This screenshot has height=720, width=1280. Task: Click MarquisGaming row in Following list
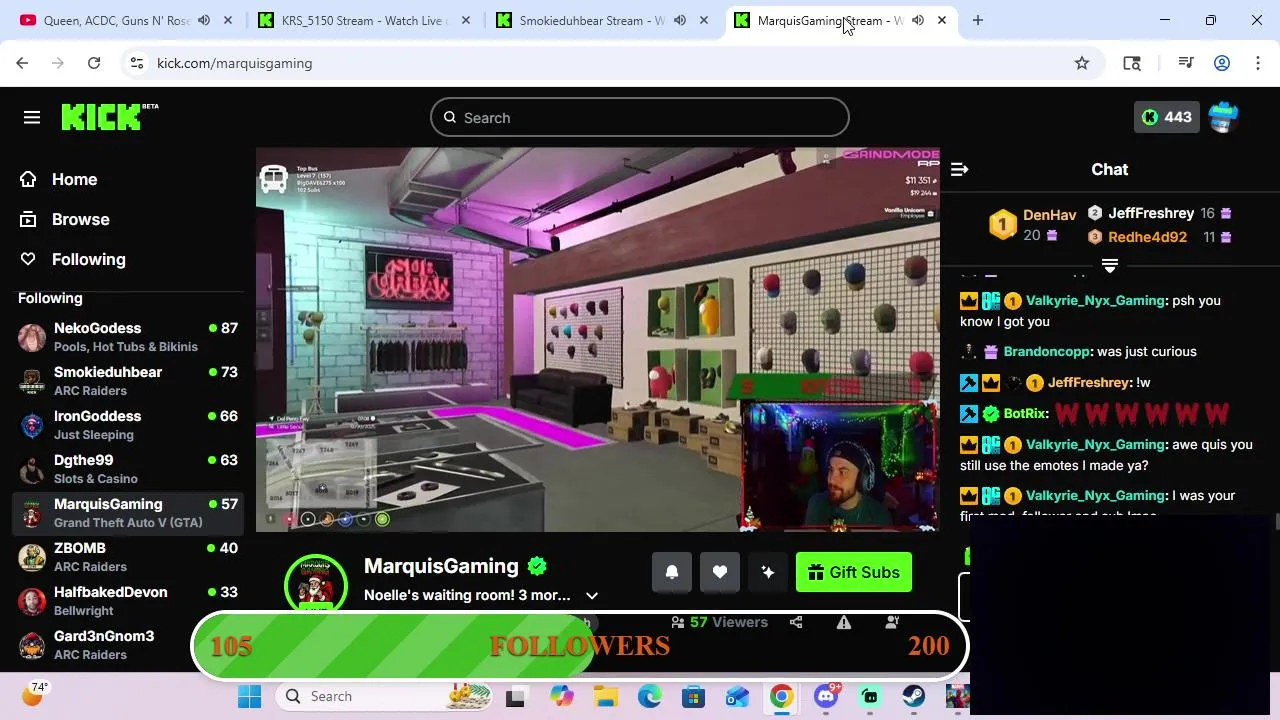[128, 513]
